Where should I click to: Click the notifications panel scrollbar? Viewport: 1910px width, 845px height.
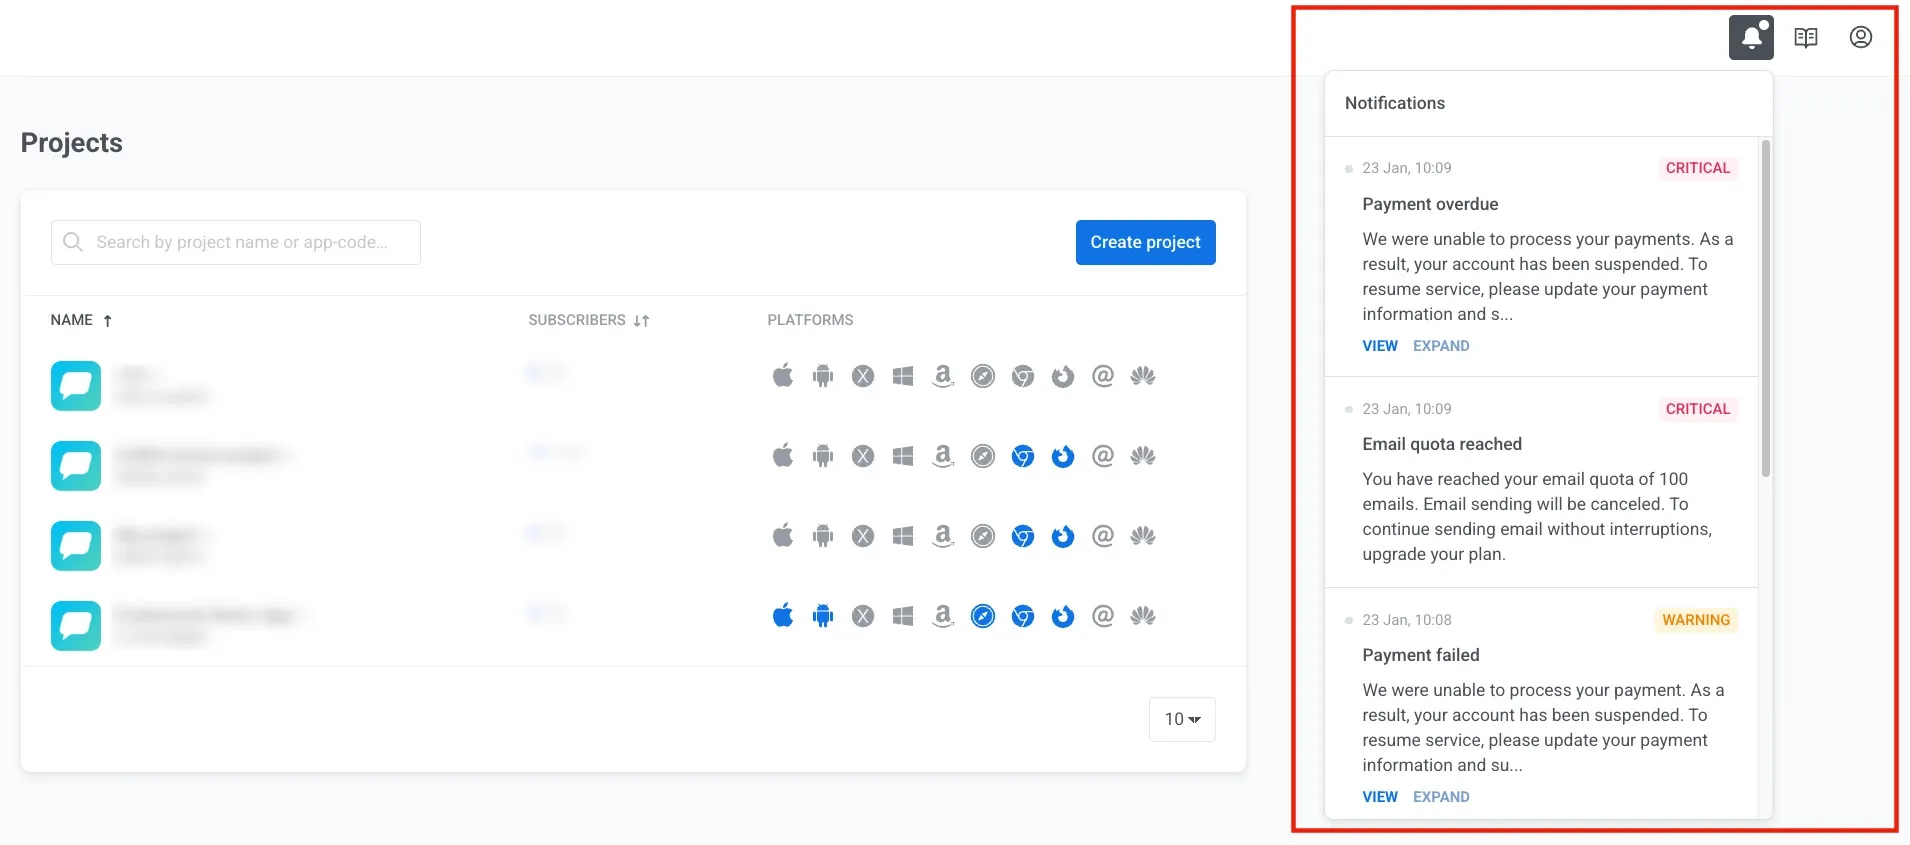pyautogui.click(x=1765, y=310)
